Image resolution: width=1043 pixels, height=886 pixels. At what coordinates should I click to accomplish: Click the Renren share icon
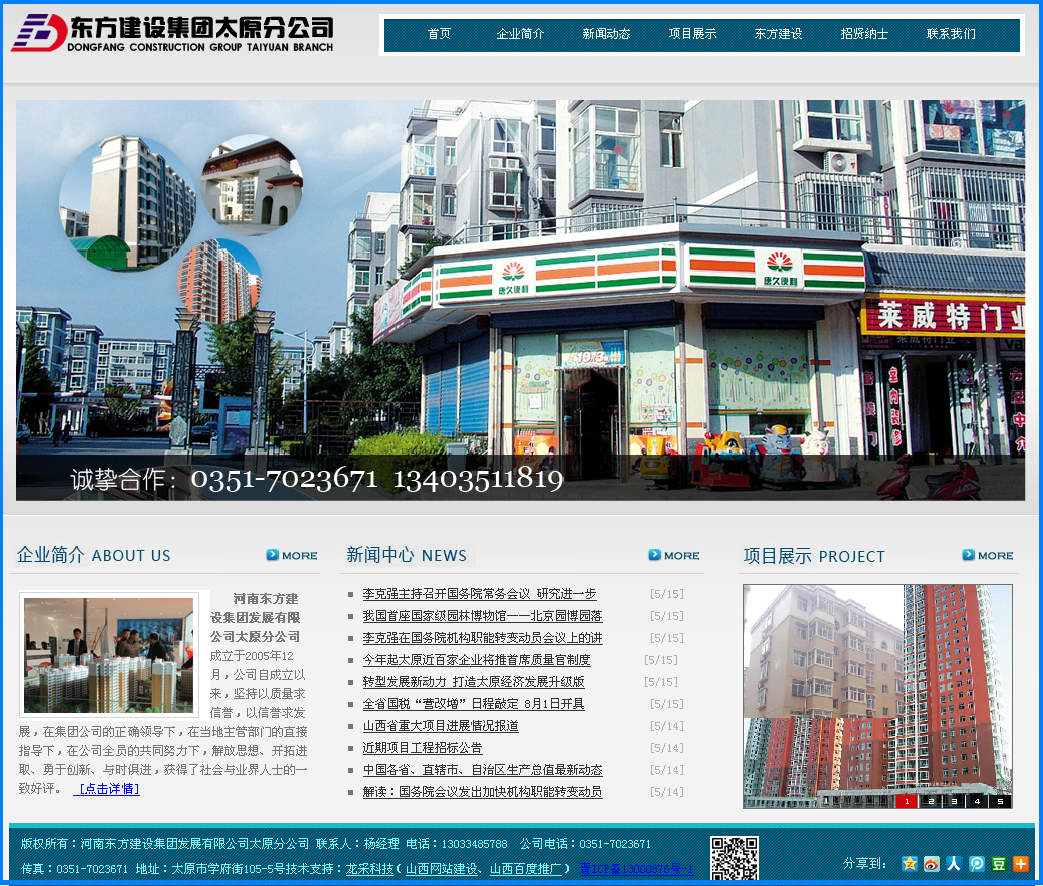(954, 863)
